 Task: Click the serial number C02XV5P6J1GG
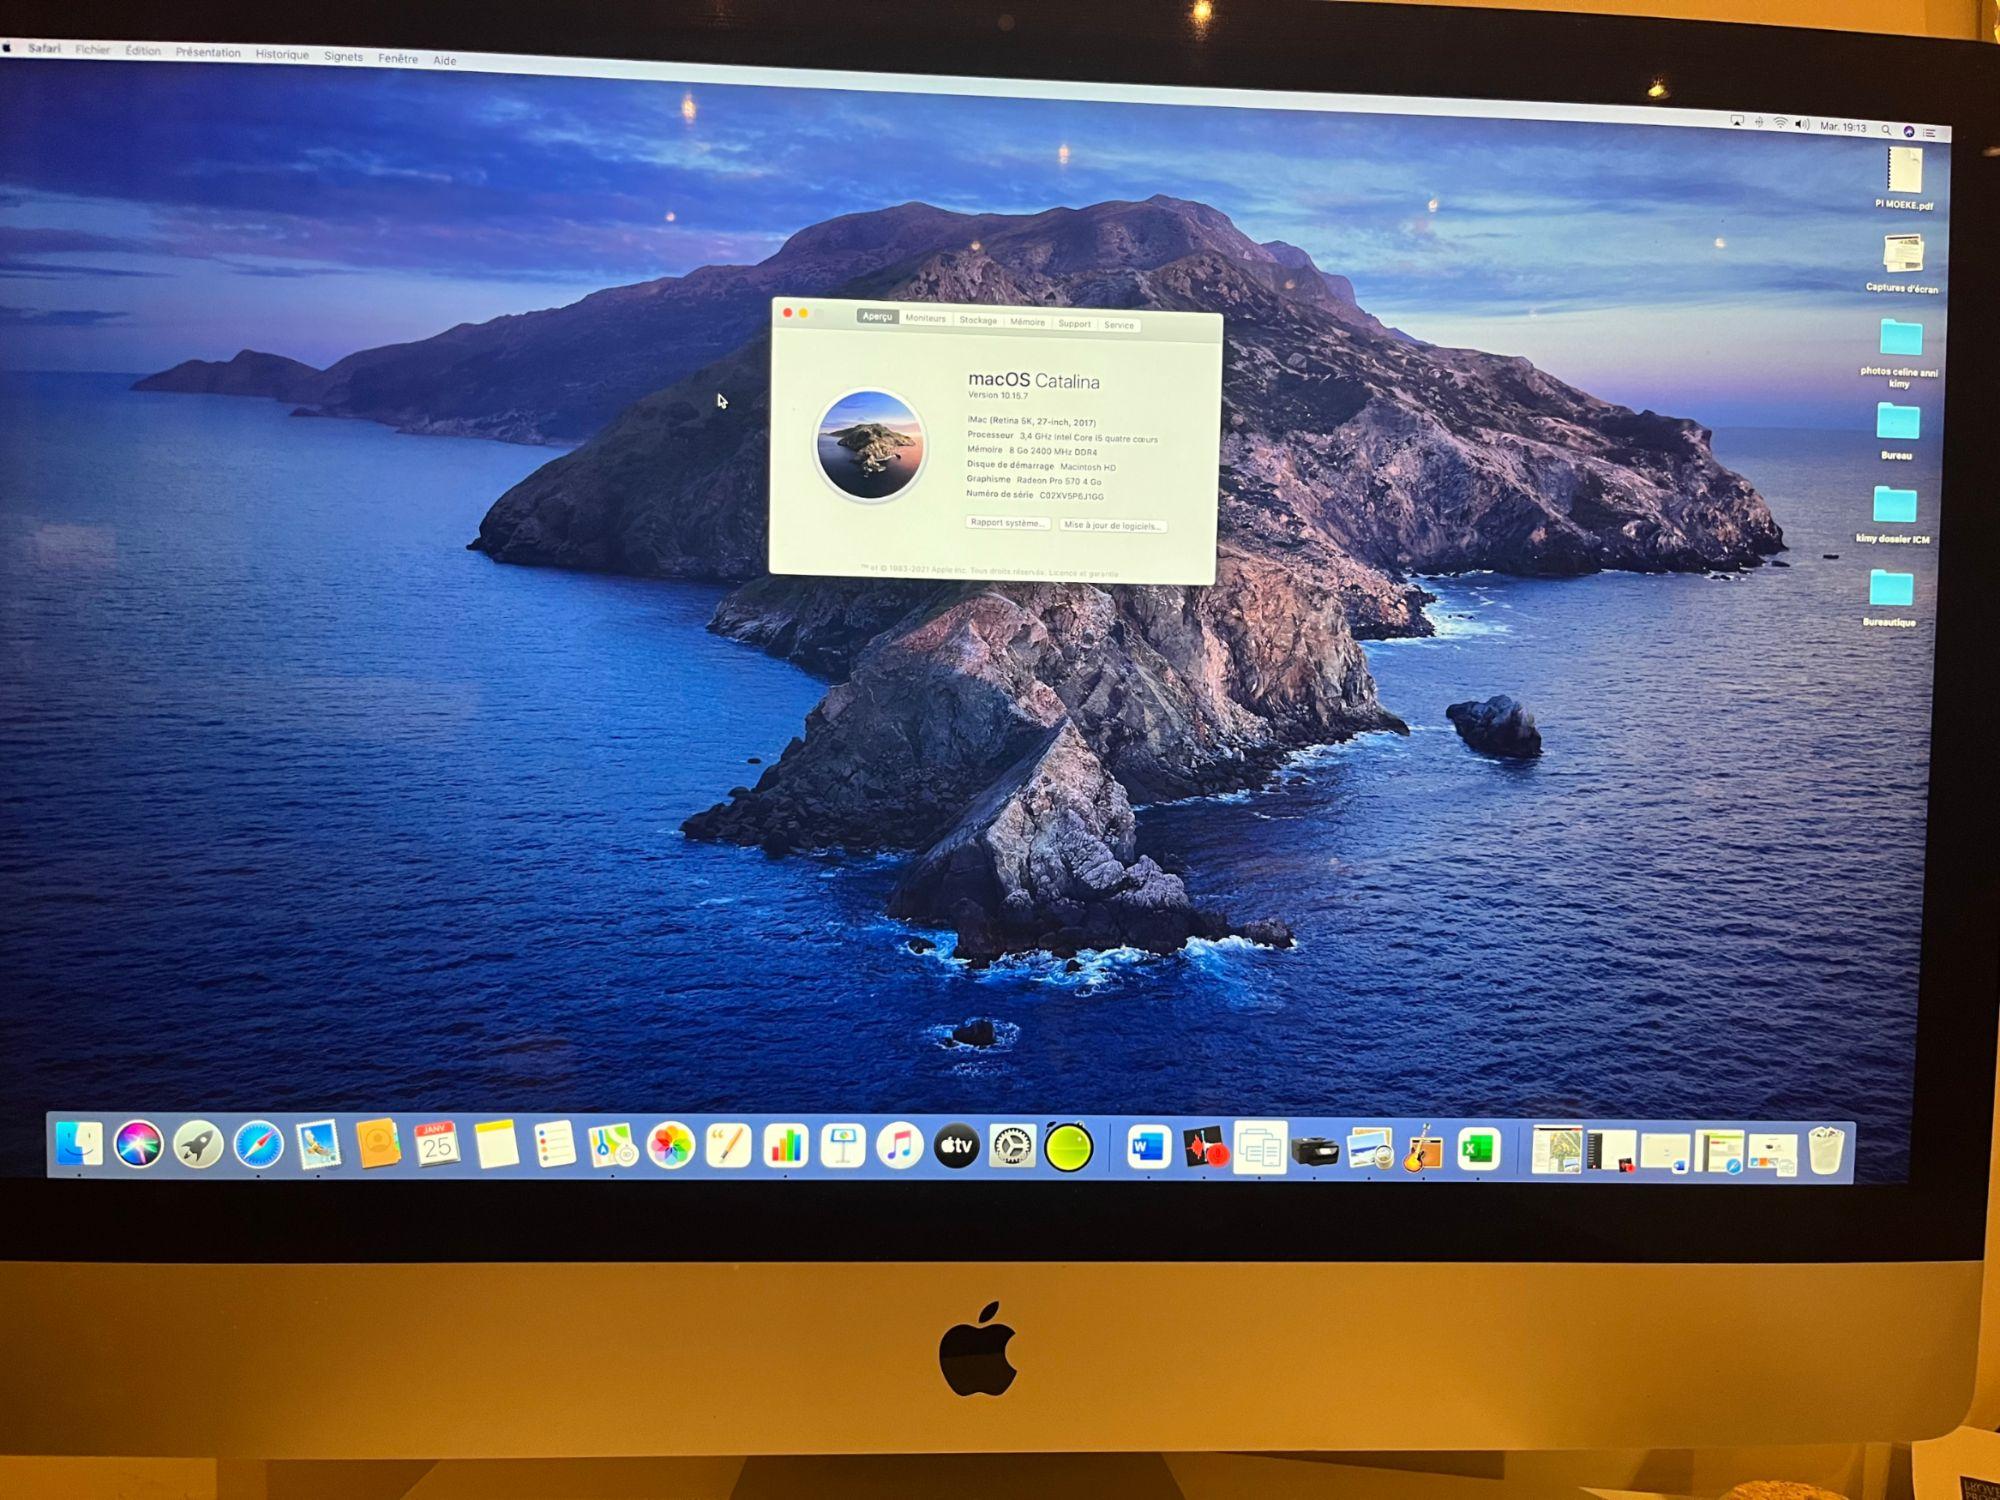tap(1071, 495)
